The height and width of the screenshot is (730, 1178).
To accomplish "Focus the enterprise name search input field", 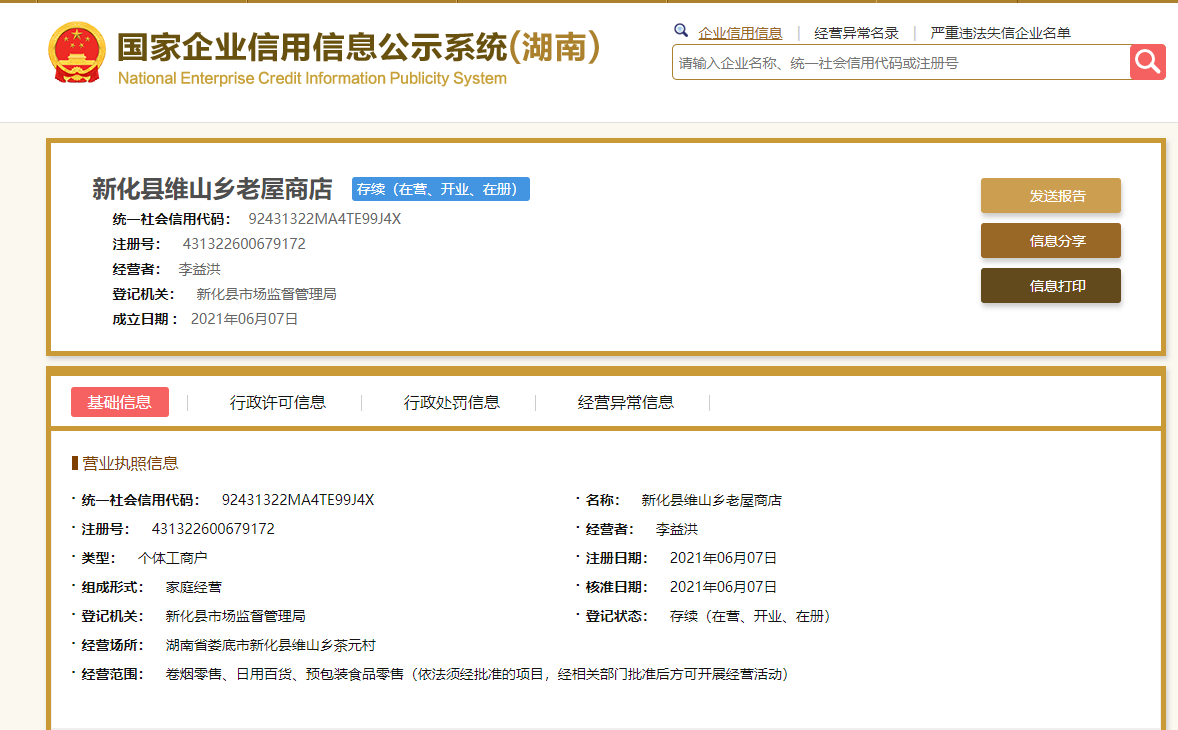I will [x=901, y=63].
